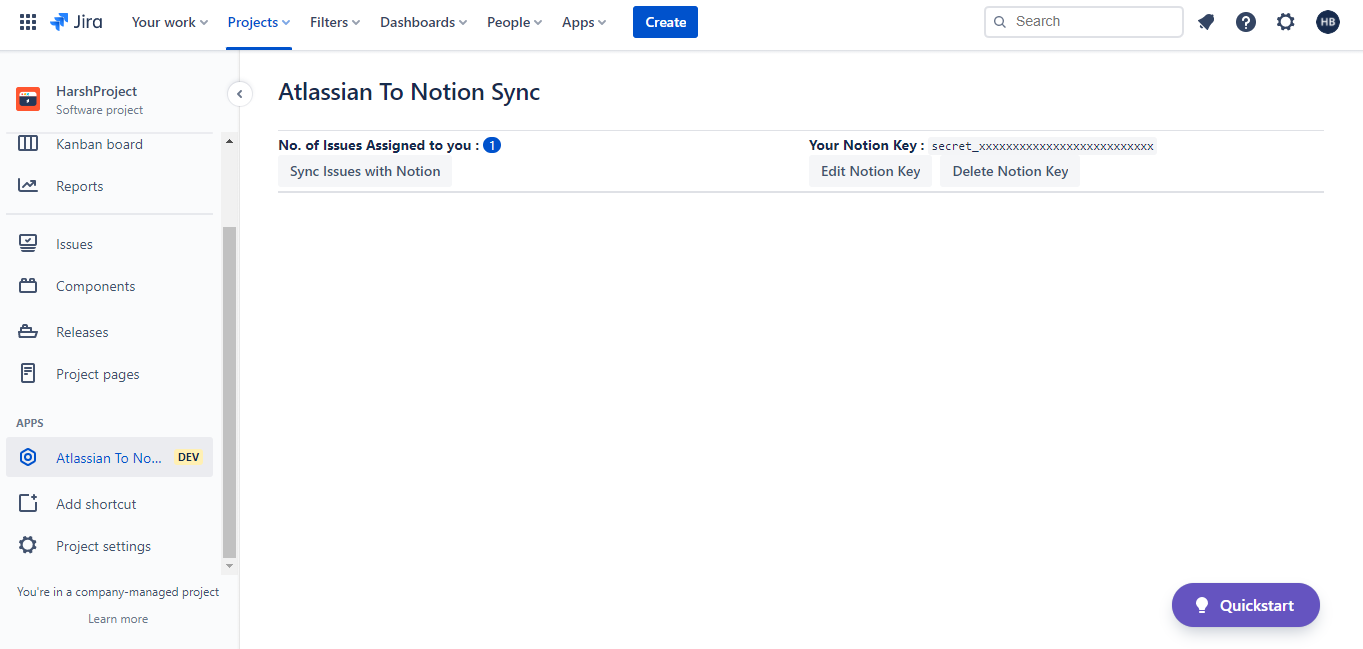
Task: Click the sidebar scroll up arrow
Action: click(229, 141)
